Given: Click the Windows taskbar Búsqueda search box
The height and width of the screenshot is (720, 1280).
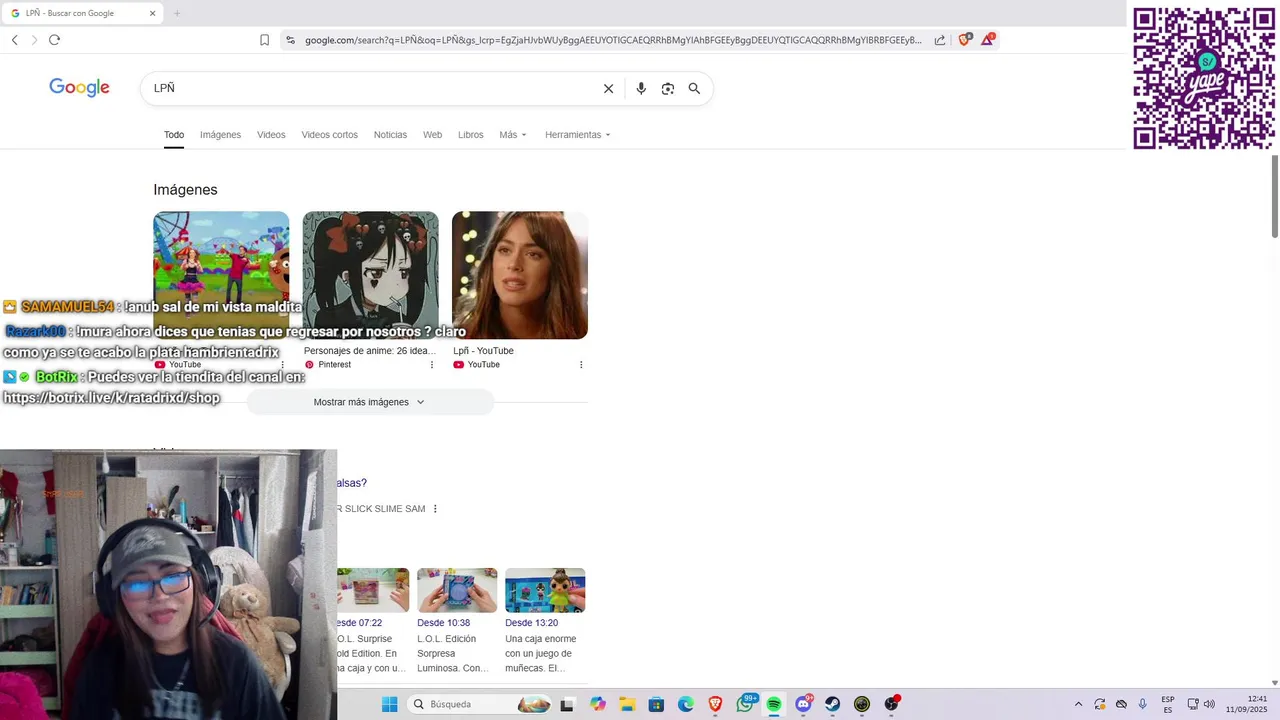Looking at the screenshot, I should click(x=480, y=704).
